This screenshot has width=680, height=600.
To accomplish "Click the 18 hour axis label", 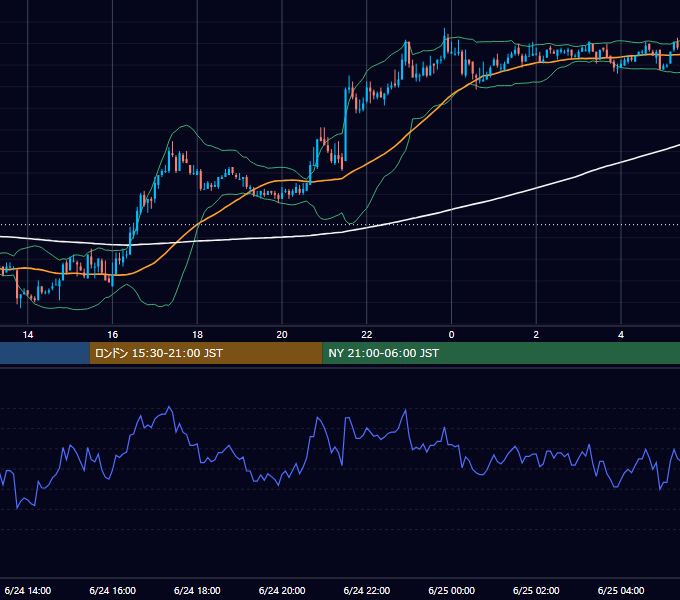I will [197, 335].
